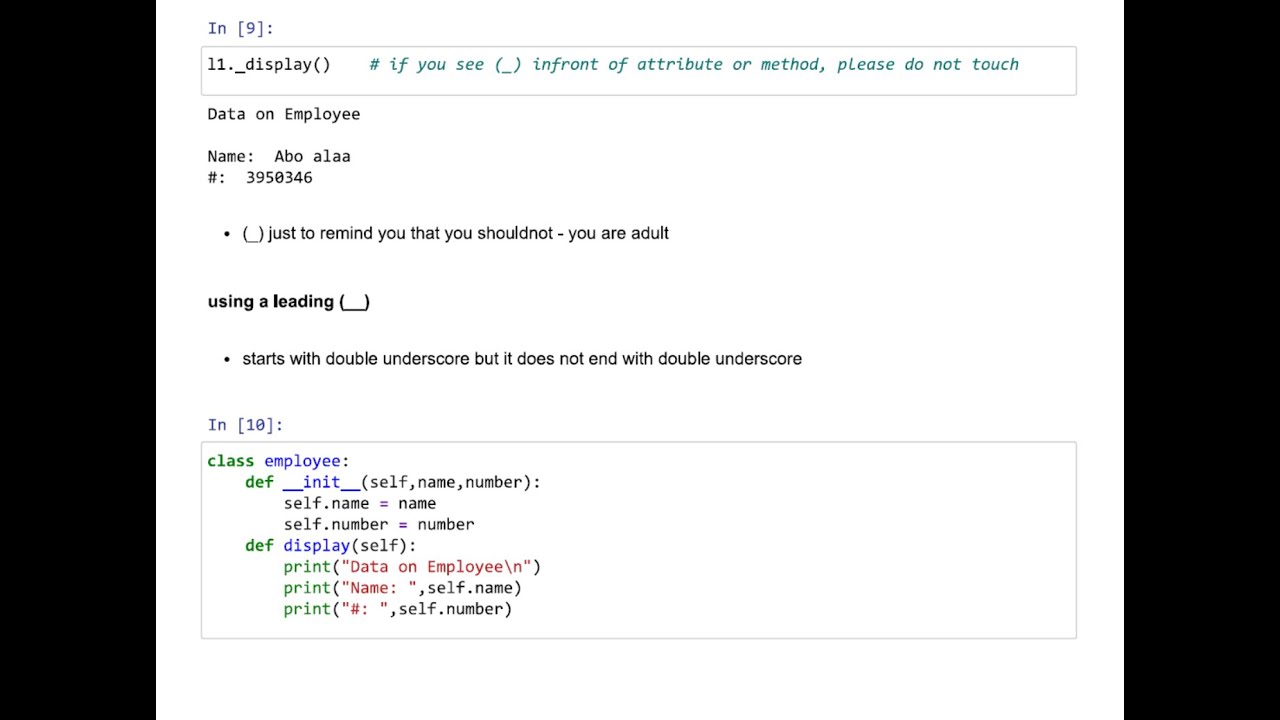The image size is (1280, 720).
Task: Click the 'using a leading (__)' heading
Action: (x=289, y=301)
